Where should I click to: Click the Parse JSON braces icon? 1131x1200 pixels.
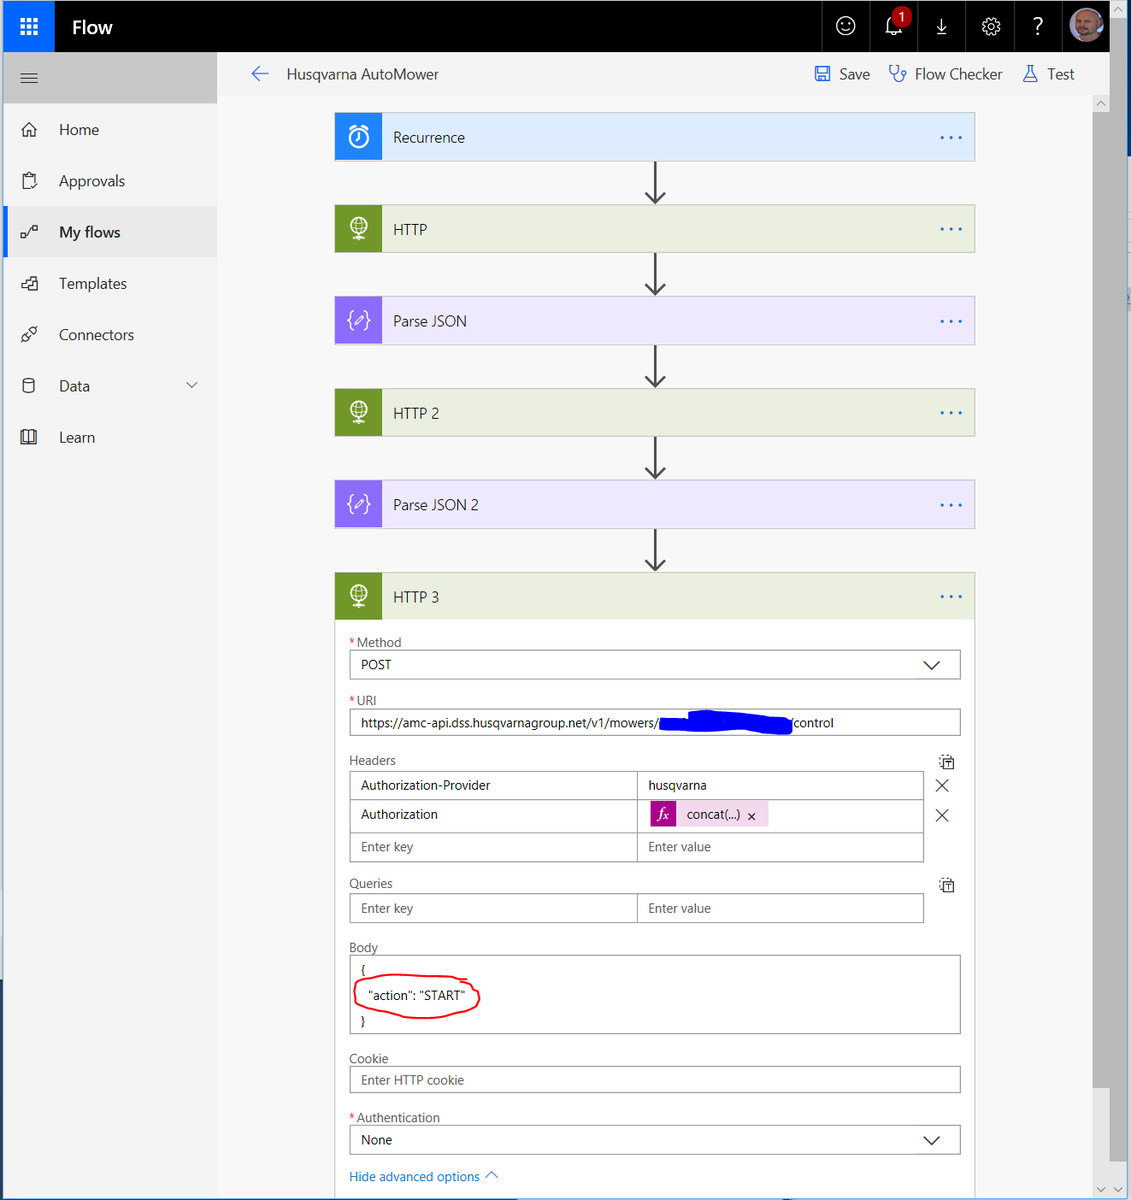point(359,321)
